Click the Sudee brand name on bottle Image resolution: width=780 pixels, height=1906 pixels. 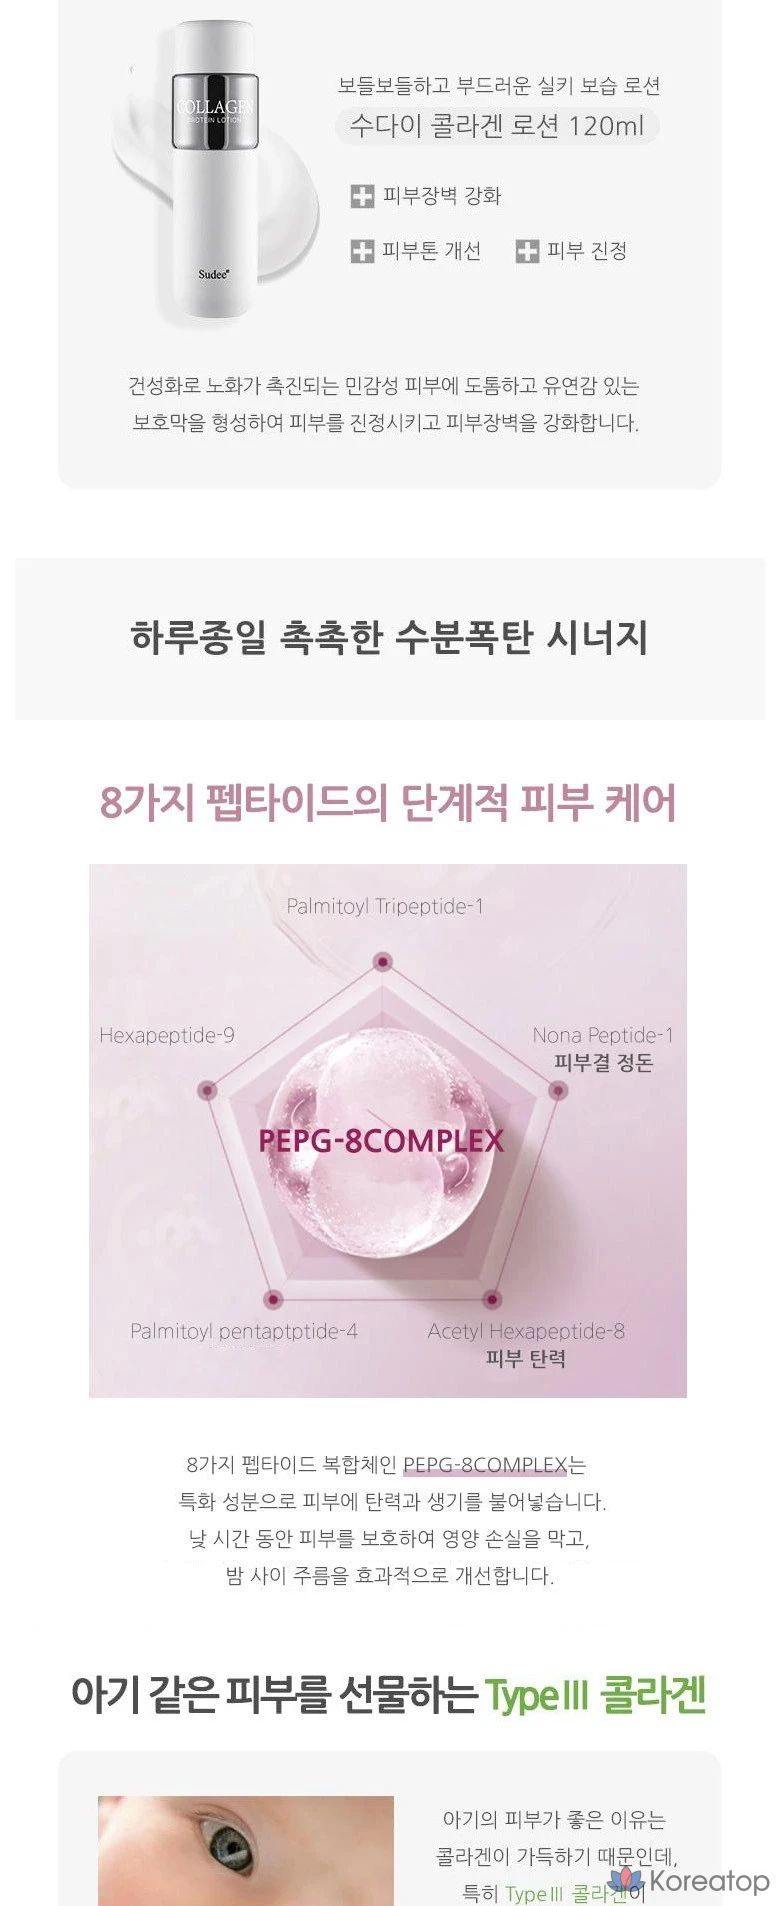click(213, 274)
